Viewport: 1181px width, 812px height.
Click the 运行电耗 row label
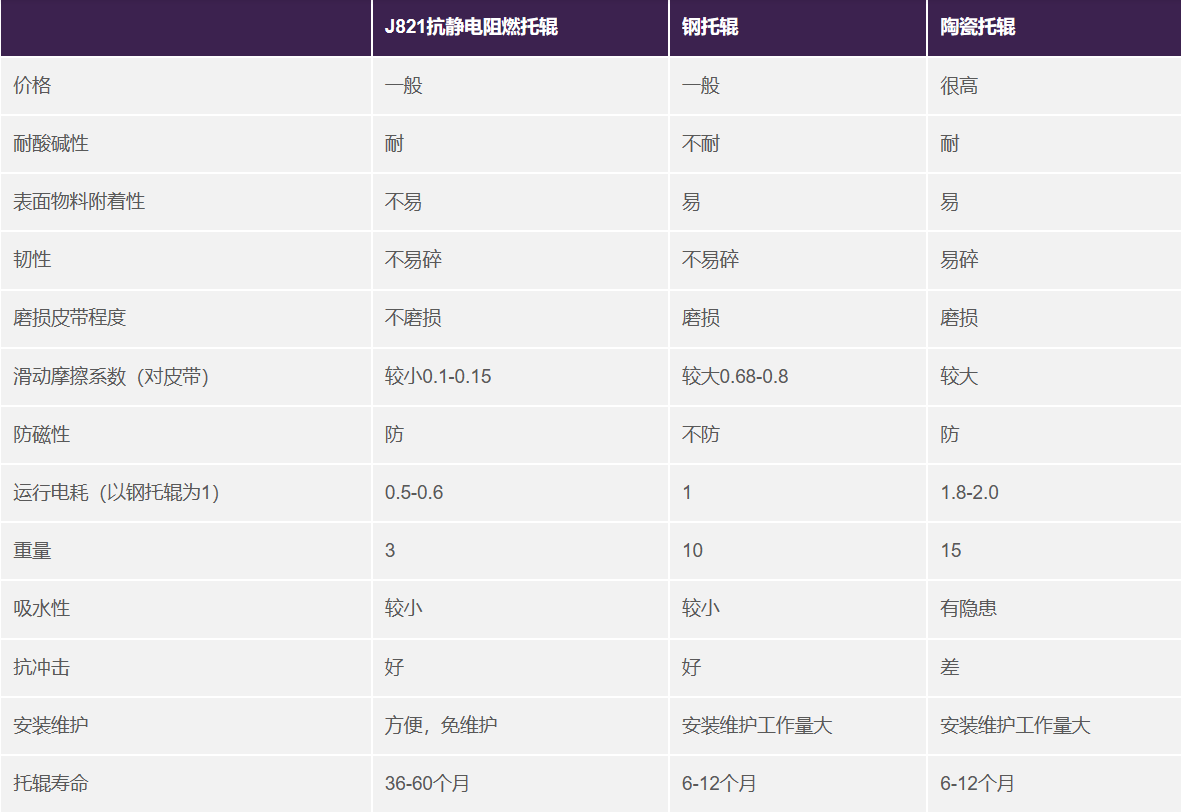(116, 493)
